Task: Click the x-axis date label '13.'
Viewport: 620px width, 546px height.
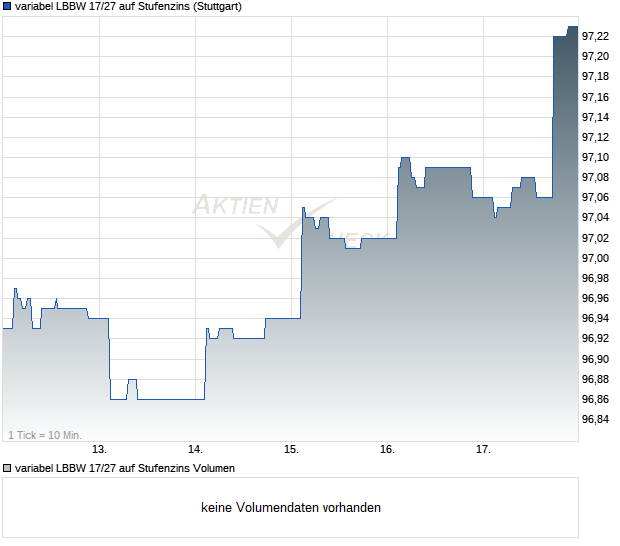Action: click(x=99, y=450)
